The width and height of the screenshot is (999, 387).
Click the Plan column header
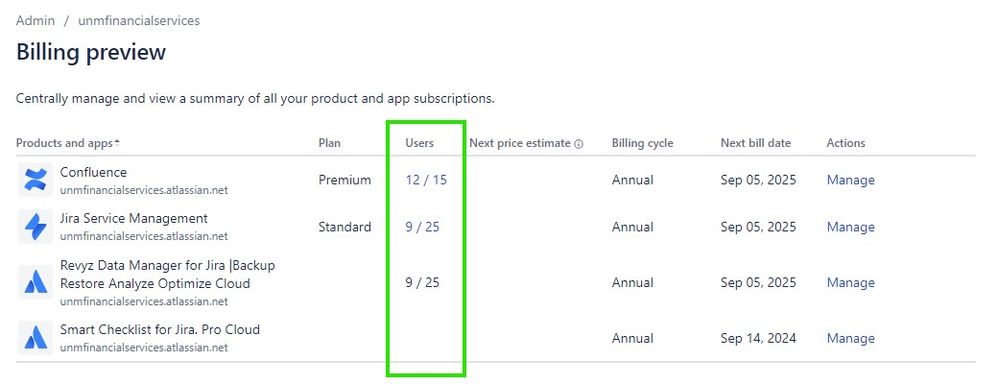329,143
